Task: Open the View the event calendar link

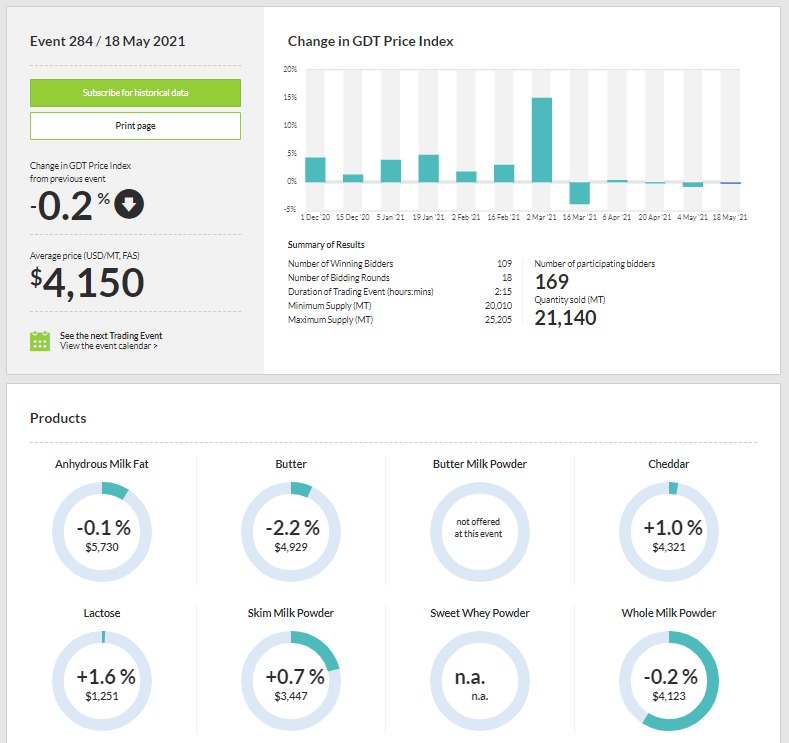Action: point(108,346)
